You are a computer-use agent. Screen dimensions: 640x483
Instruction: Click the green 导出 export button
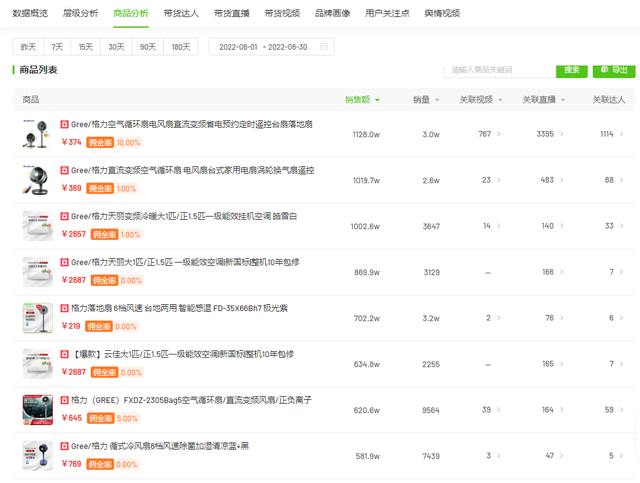pos(614,70)
